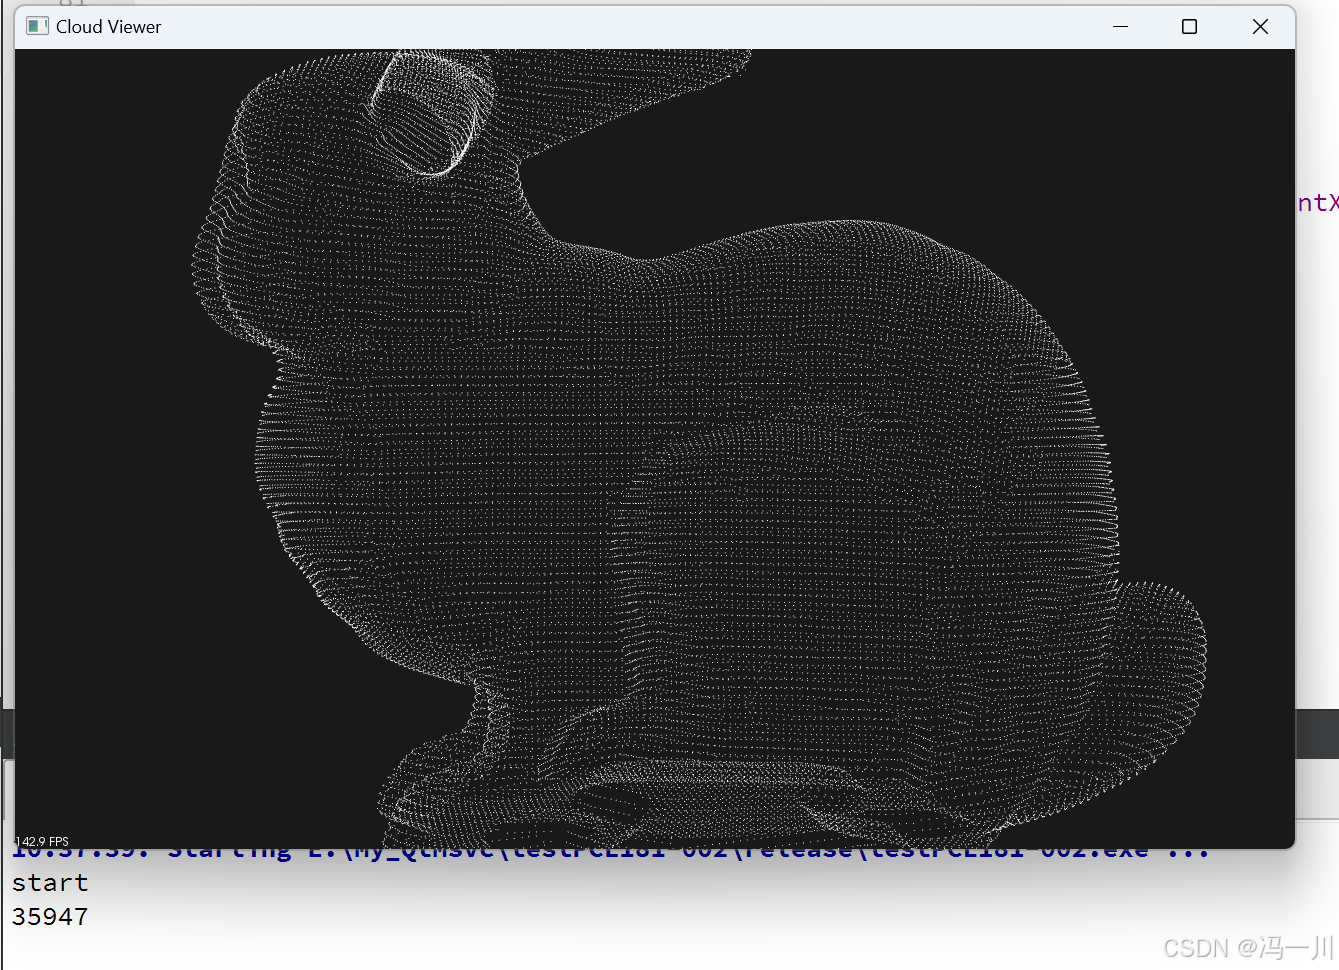
Task: Close the Cloud Viewer window
Action: click(x=1260, y=27)
